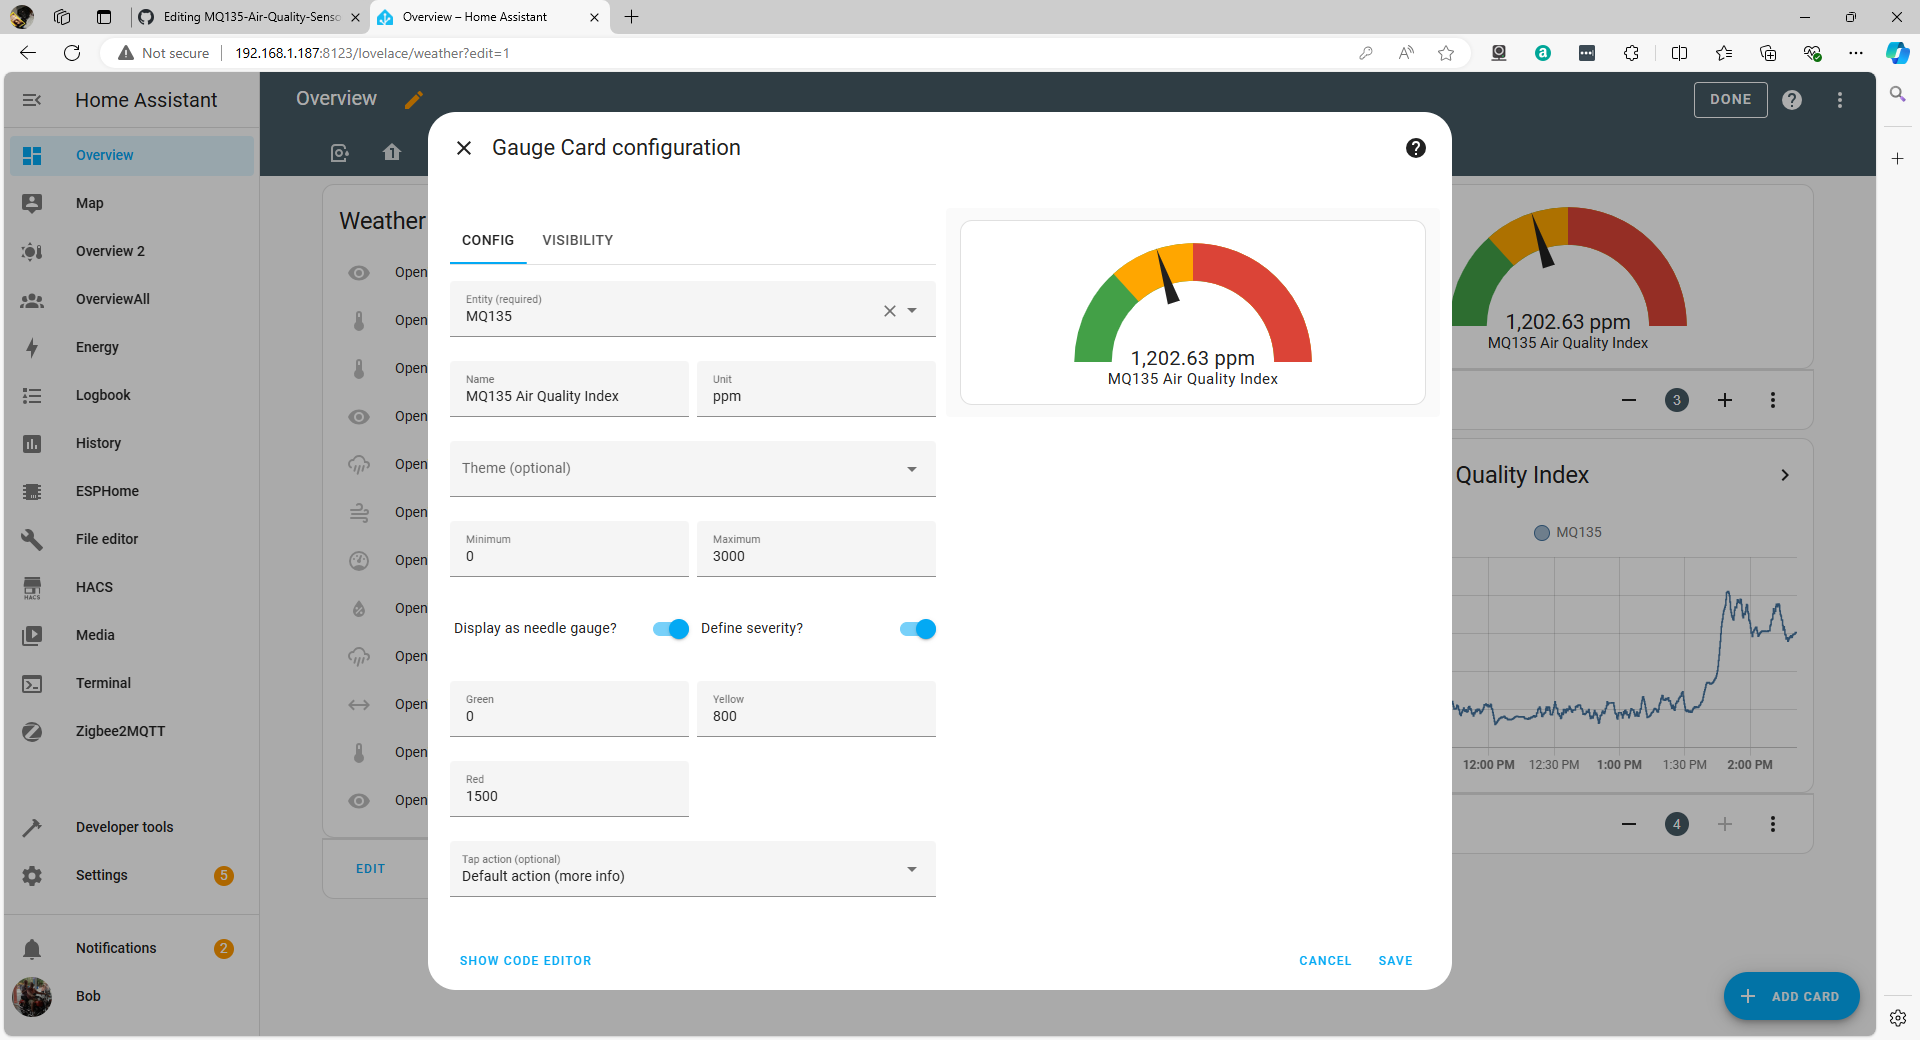Edit the Red severity value
The height and width of the screenshot is (1040, 1920).
[569, 789]
